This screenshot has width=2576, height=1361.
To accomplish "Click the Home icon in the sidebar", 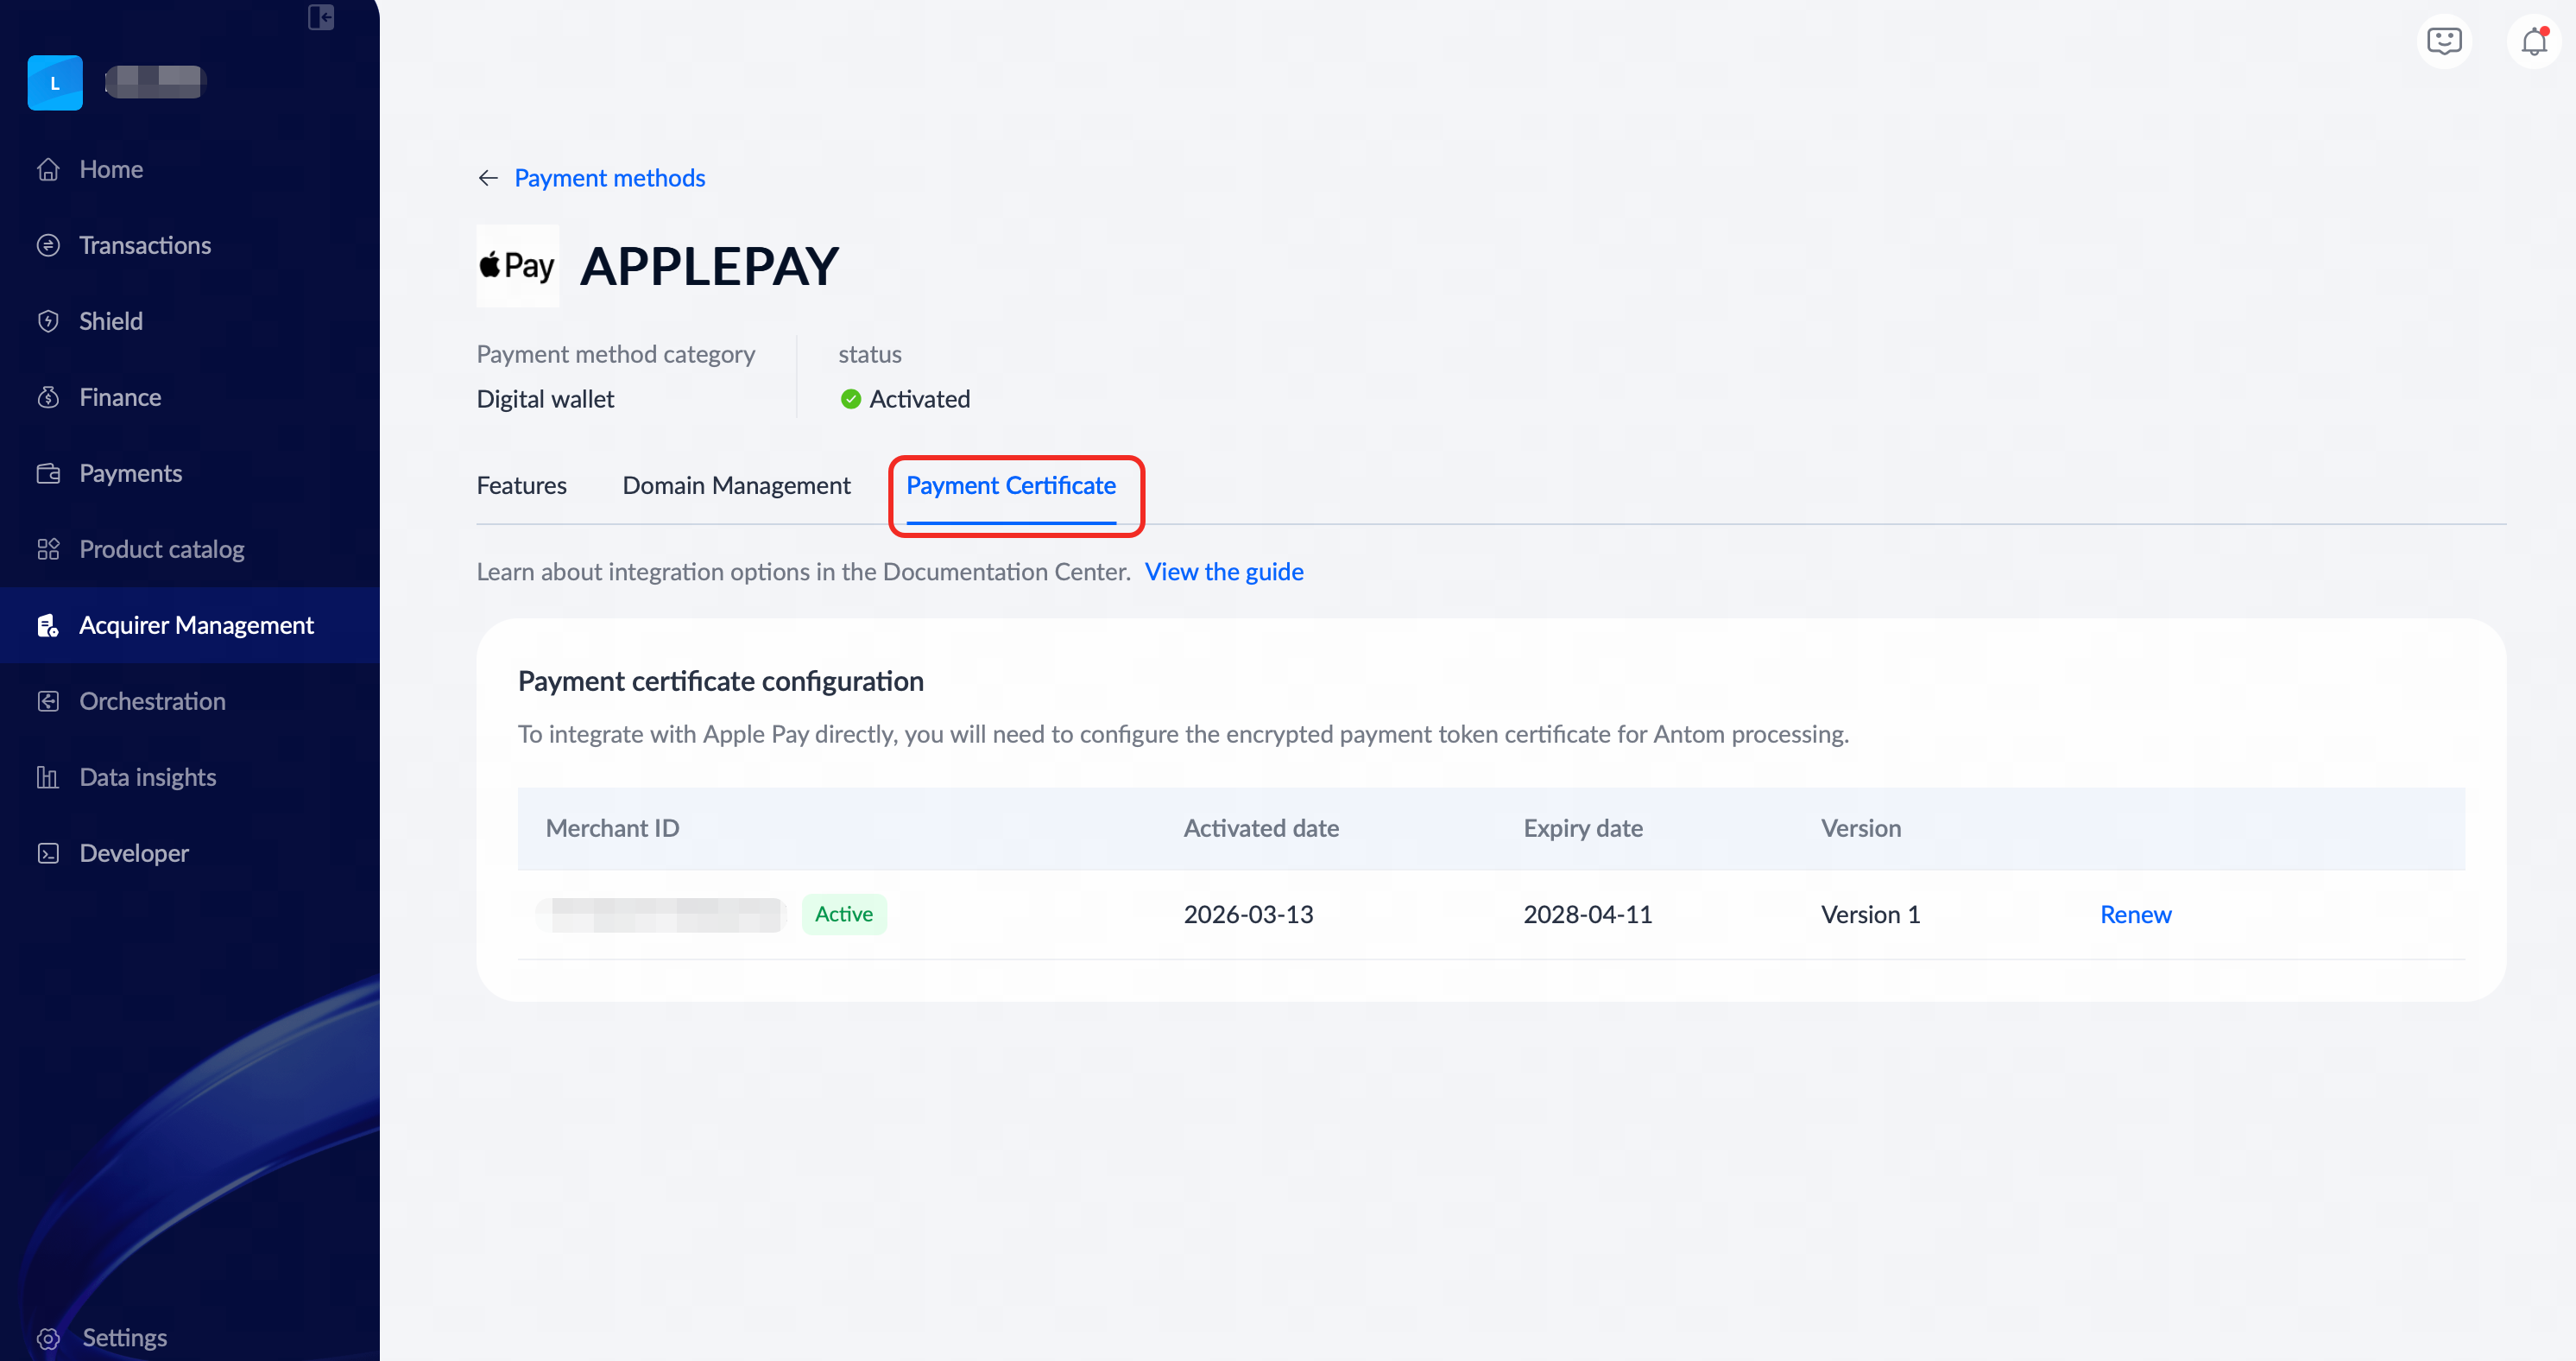I will pyautogui.click(x=48, y=170).
